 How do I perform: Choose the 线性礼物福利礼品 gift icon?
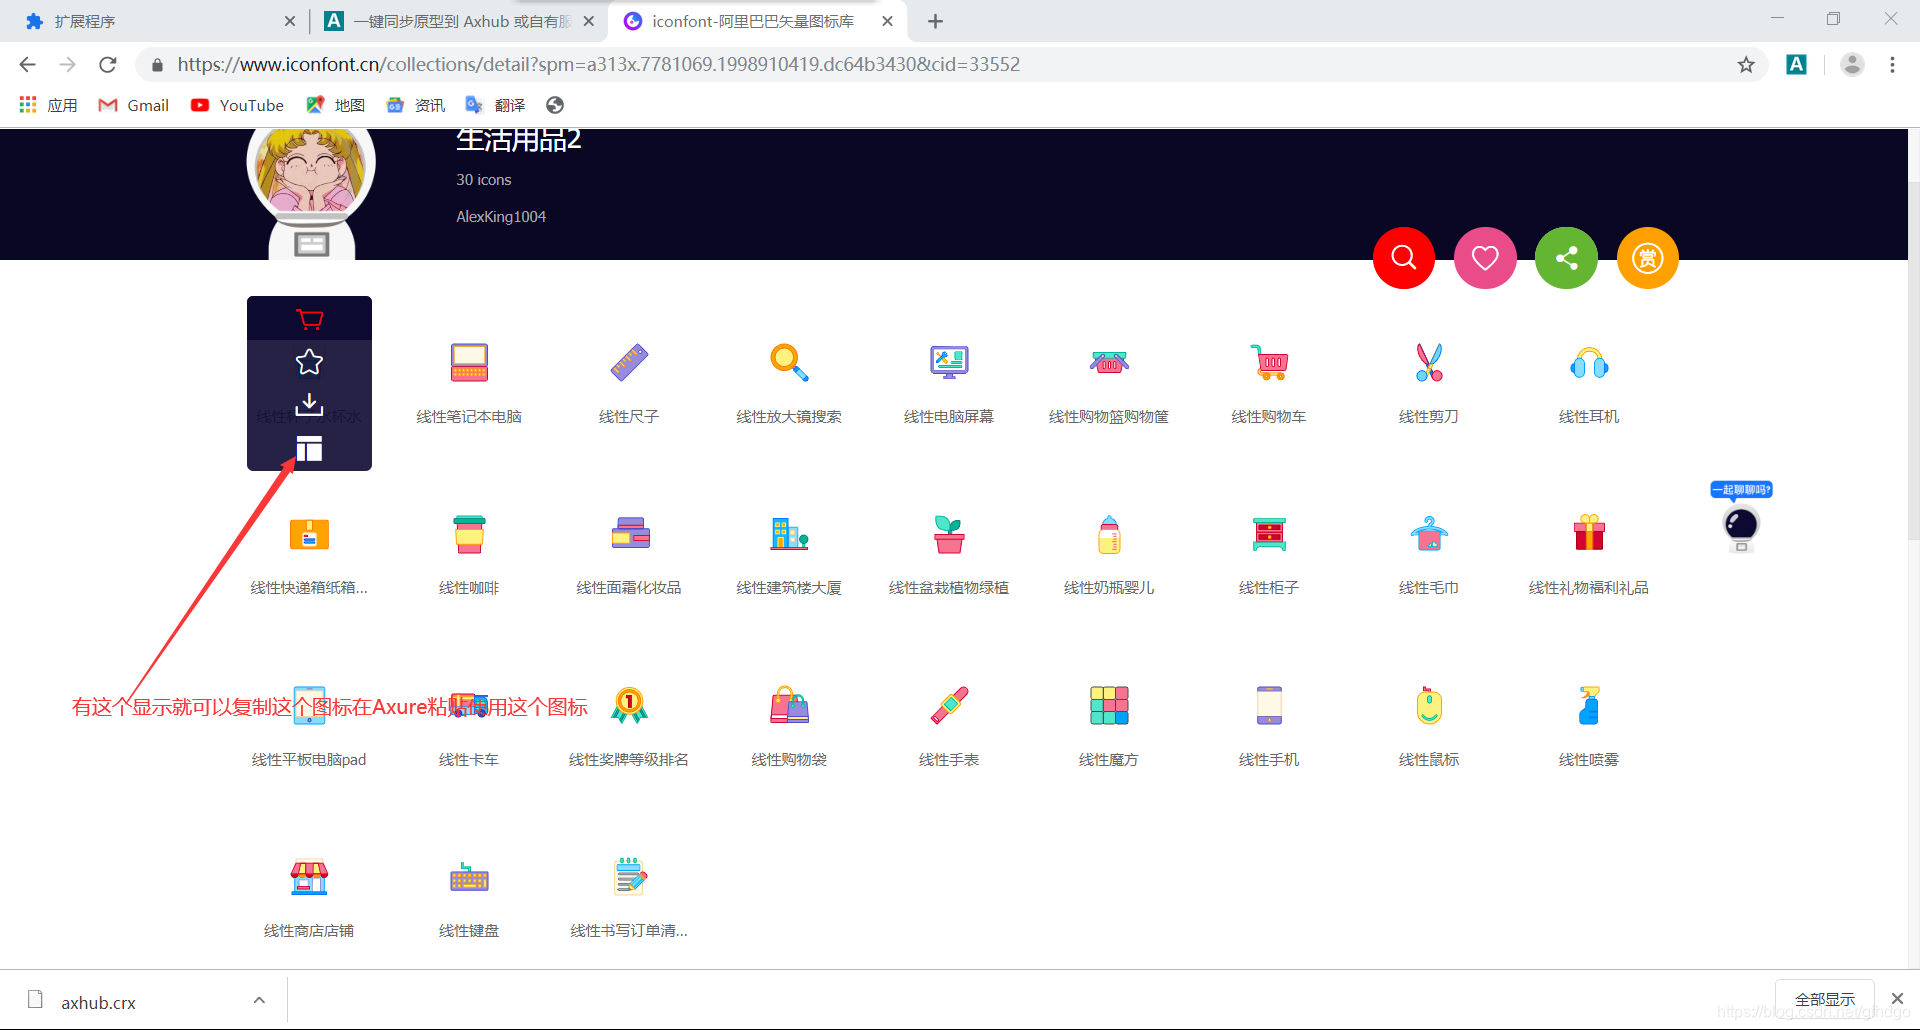(1589, 534)
